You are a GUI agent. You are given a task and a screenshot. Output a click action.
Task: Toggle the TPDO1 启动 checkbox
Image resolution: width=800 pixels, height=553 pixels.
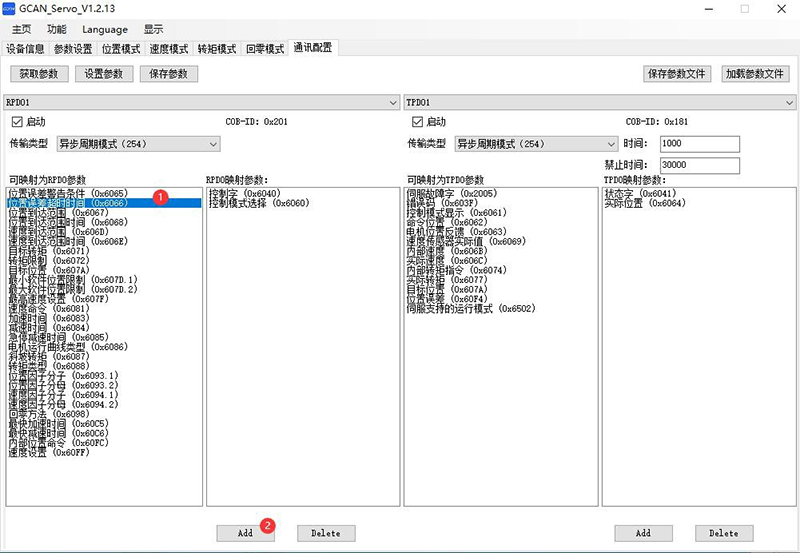click(x=418, y=122)
